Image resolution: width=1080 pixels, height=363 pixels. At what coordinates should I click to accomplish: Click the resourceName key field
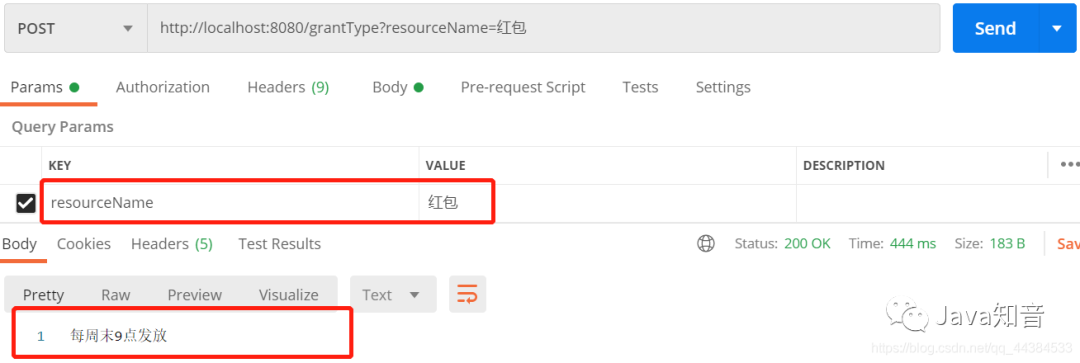click(232, 203)
